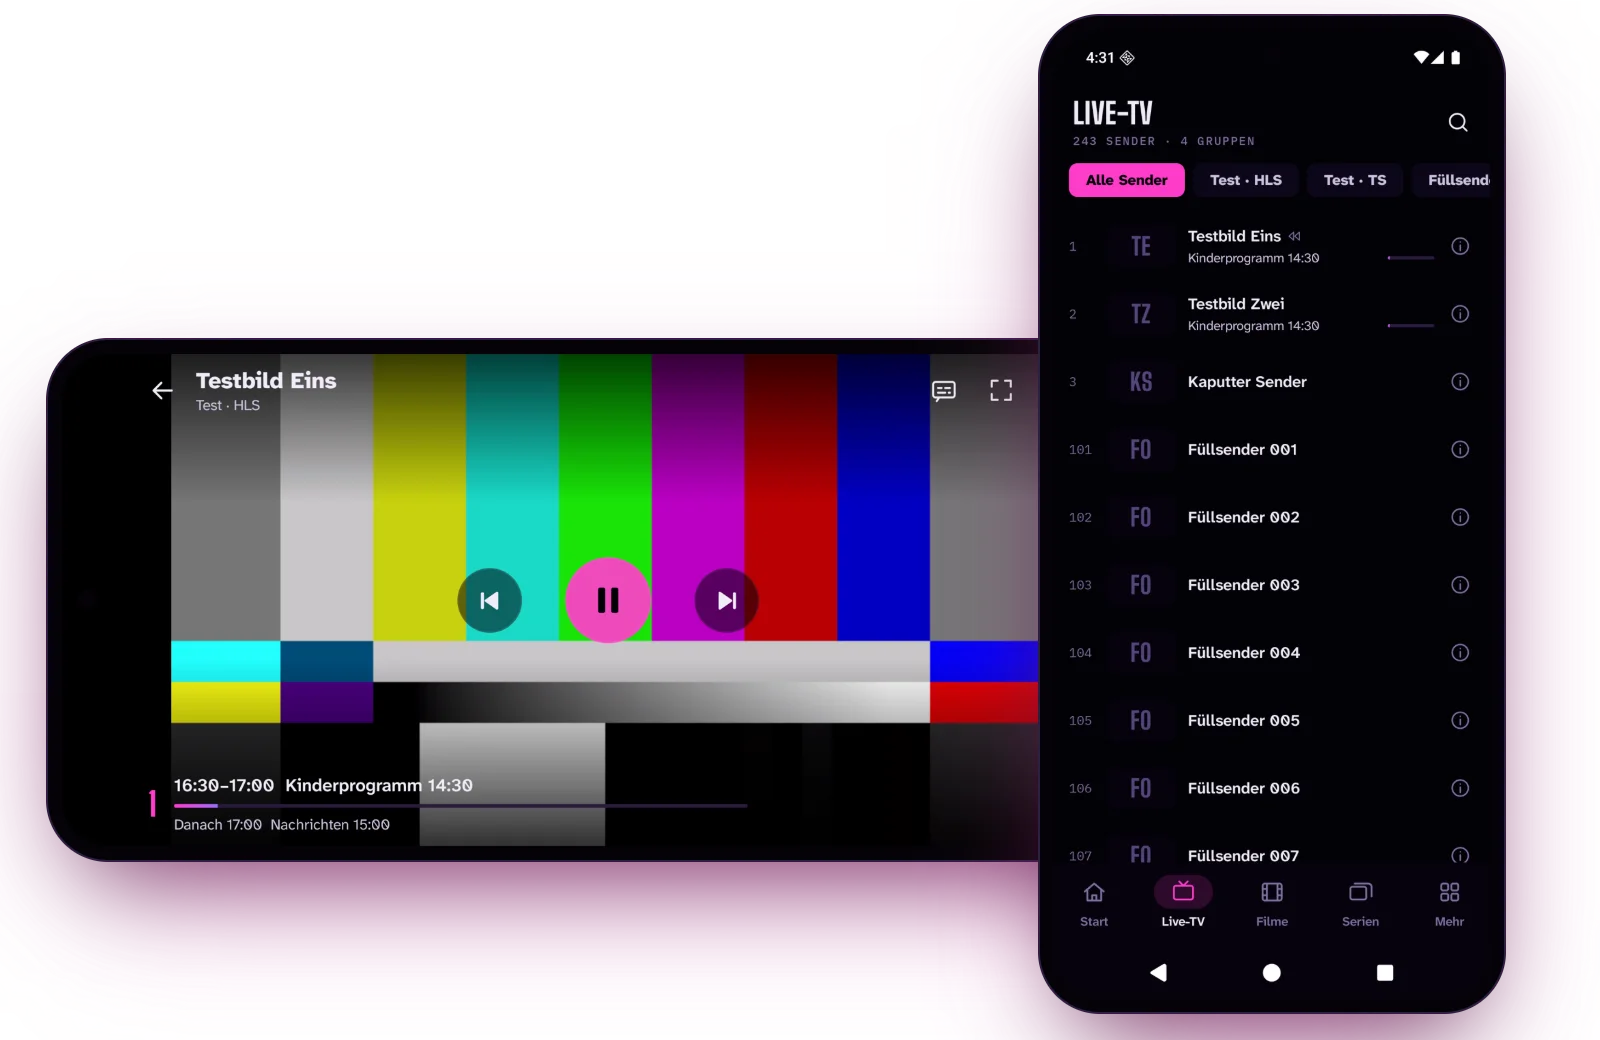Open info for Füllsender 002
The image size is (1600, 1040).
pyautogui.click(x=1460, y=518)
